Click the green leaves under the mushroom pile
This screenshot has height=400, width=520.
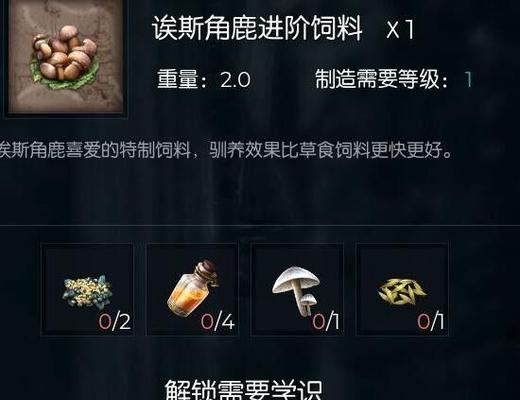[65, 76]
